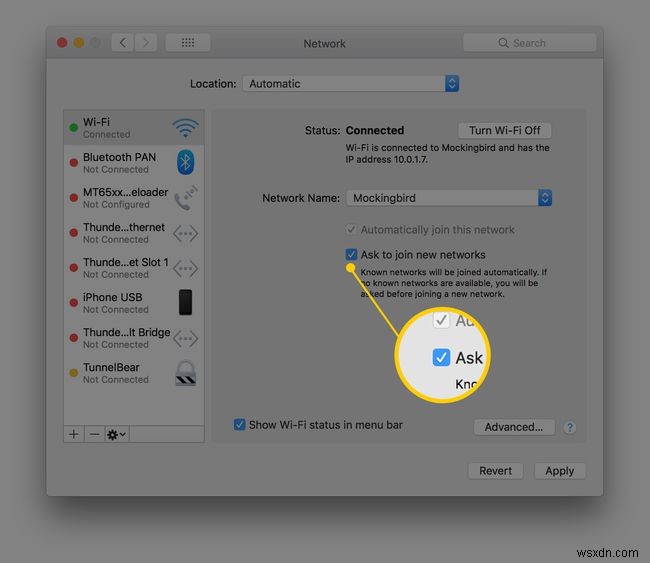The width and height of the screenshot is (650, 563).
Task: Open the Location dropdown
Action: (x=351, y=84)
